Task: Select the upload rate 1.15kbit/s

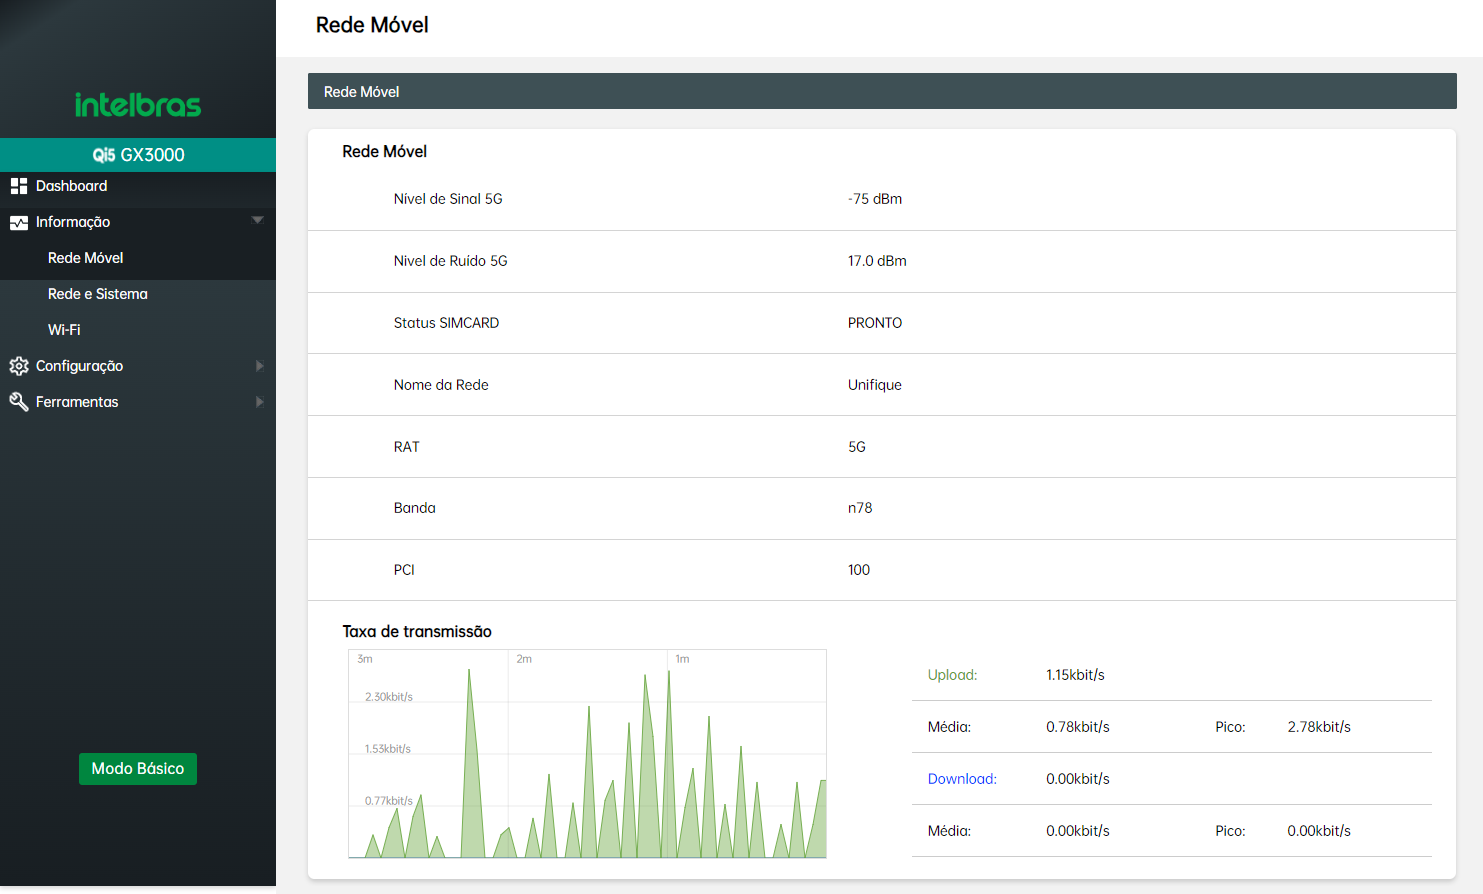Action: [x=1075, y=675]
